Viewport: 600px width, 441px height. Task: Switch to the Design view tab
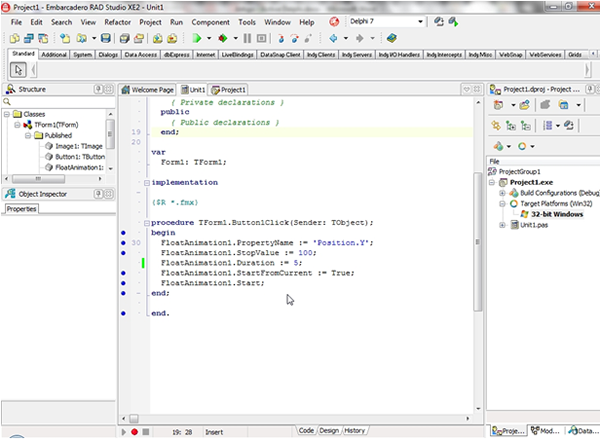(329, 431)
